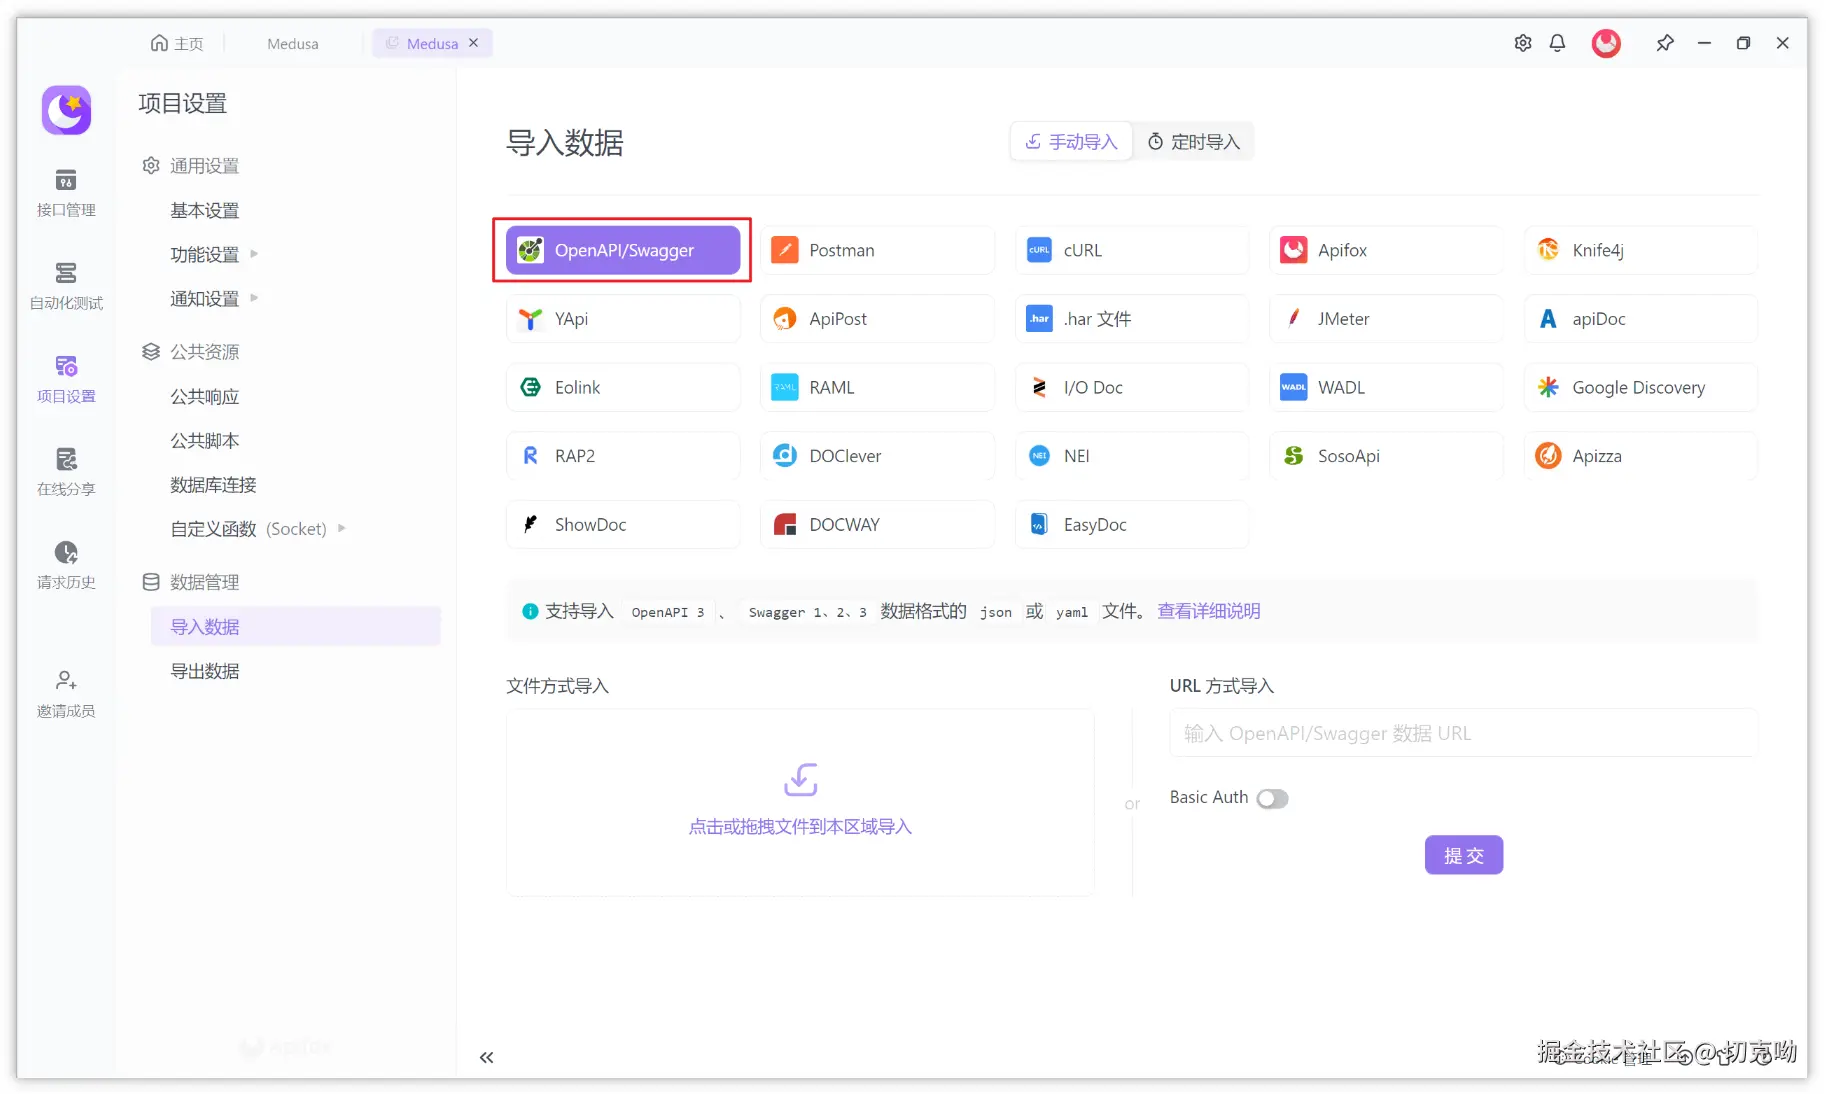Viewport: 1826px width, 1094px height.
Task: Select the Apizza import format
Action: (x=1641, y=456)
